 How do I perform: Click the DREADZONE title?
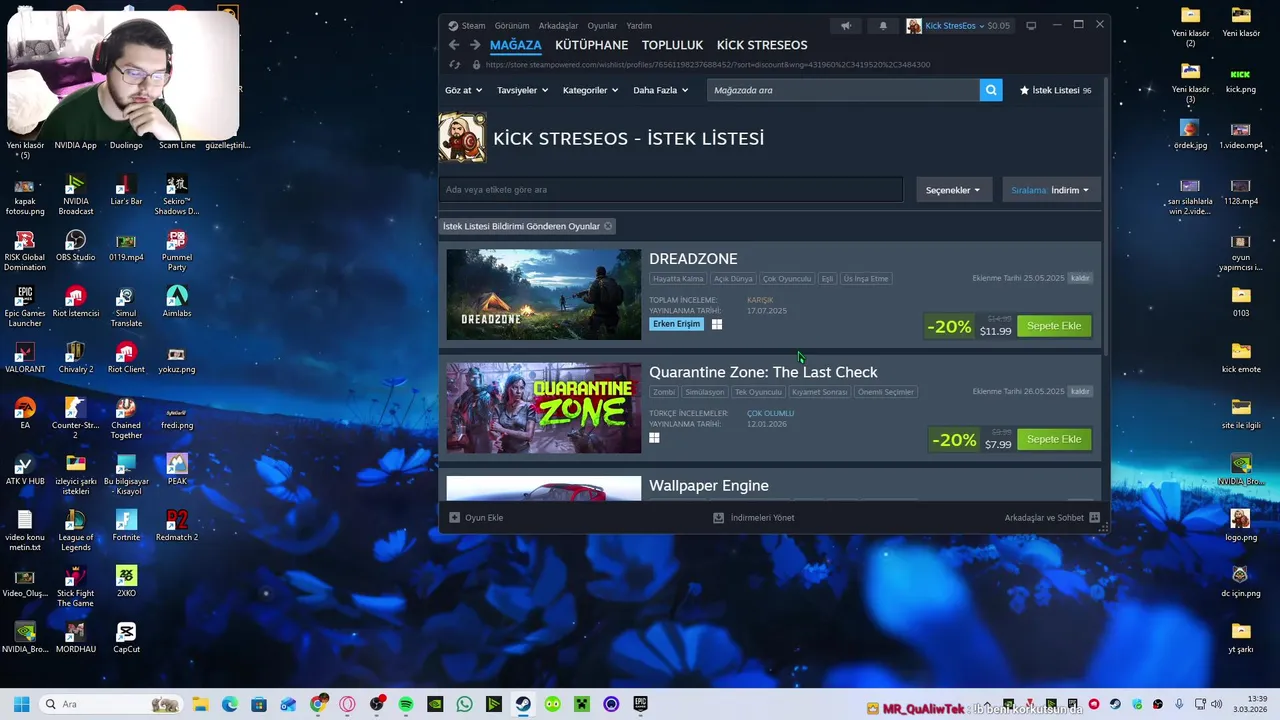coord(693,259)
